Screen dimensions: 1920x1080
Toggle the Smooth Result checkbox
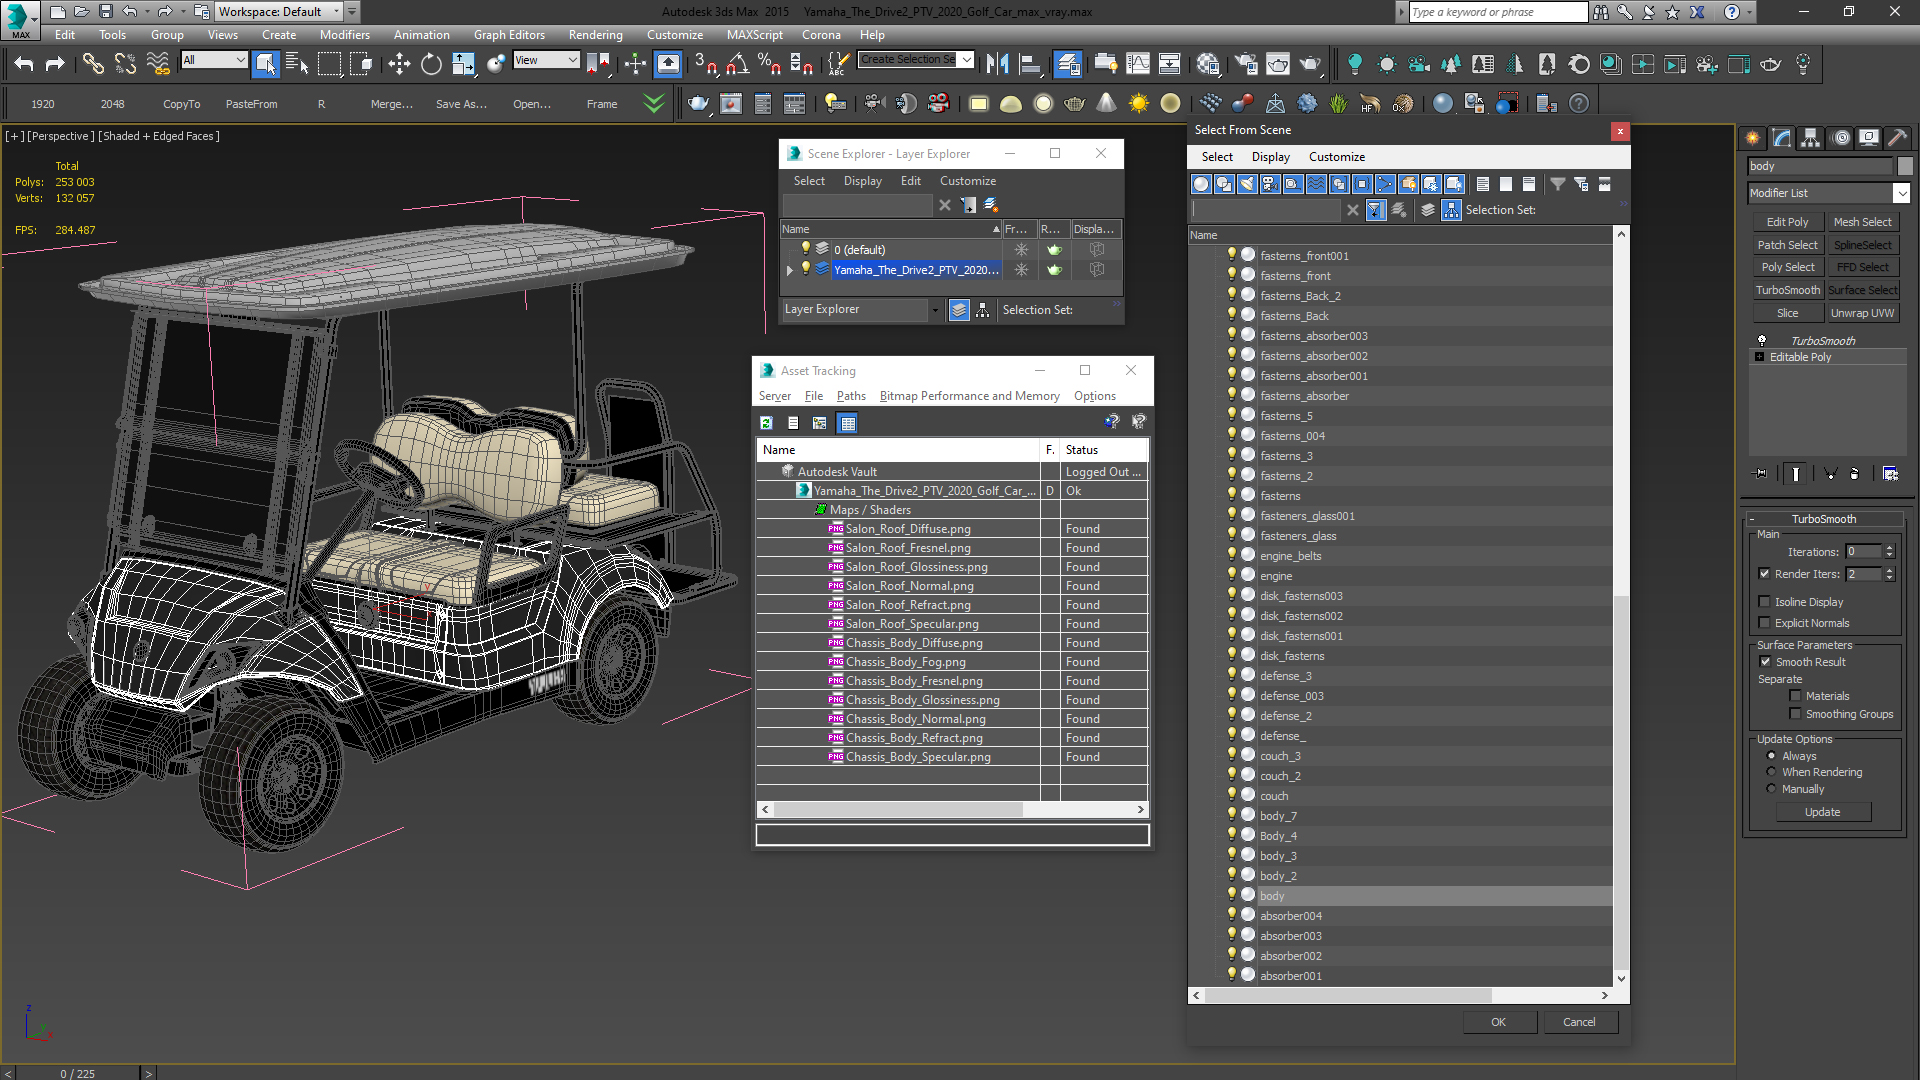click(x=1766, y=662)
